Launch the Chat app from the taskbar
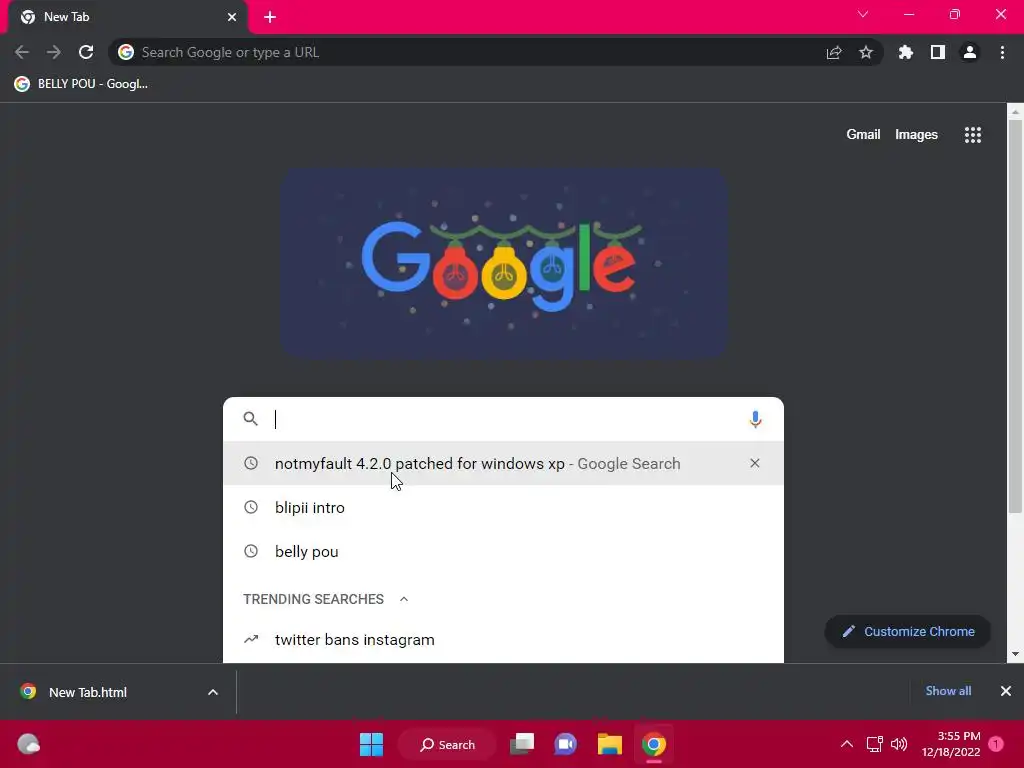This screenshot has height=768, width=1024. [x=566, y=744]
